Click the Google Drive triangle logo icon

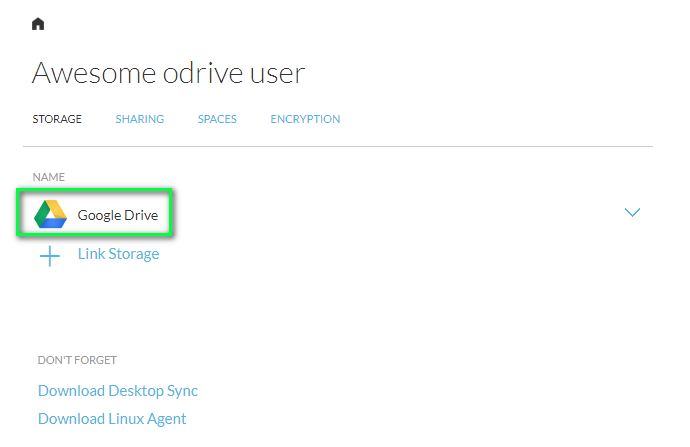[50, 214]
